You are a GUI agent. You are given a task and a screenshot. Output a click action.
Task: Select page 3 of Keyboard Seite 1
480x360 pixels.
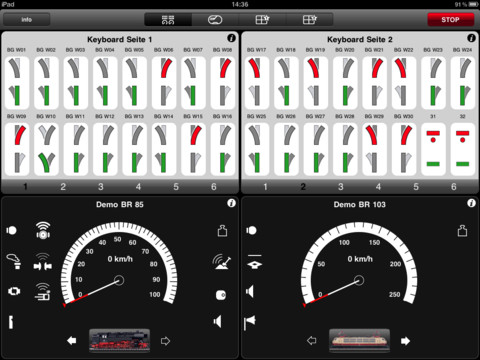coord(101,187)
